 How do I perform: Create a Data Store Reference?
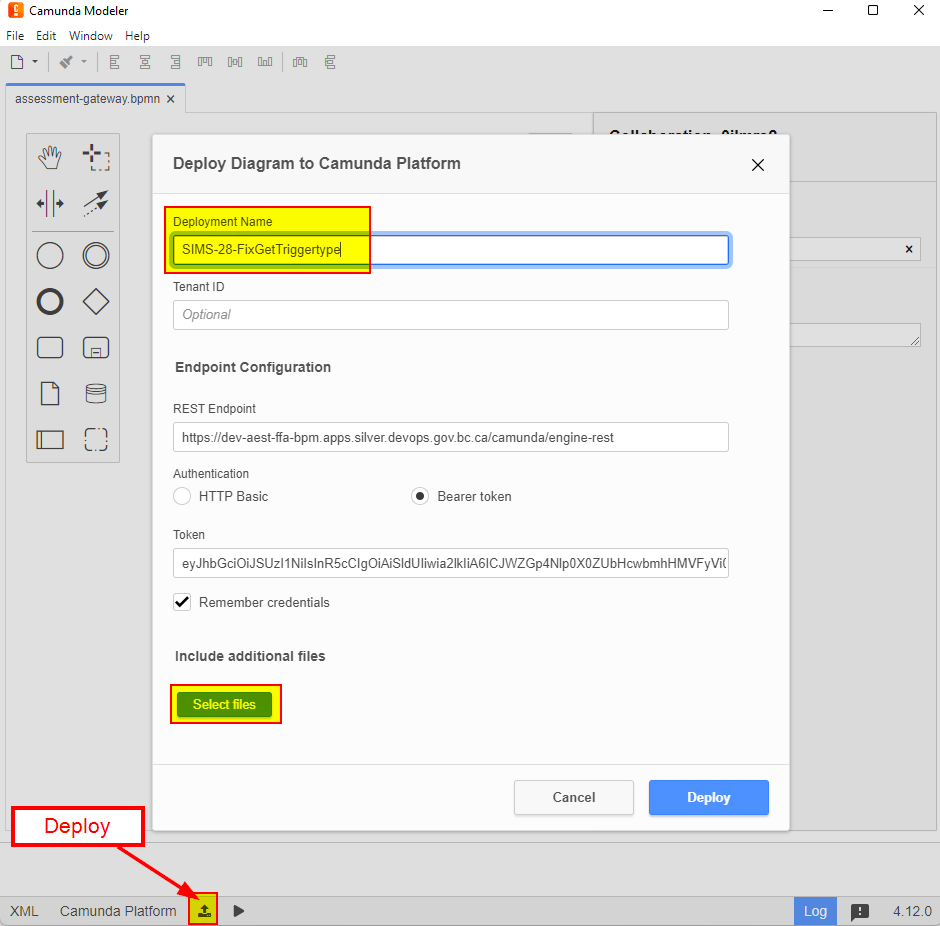tap(96, 394)
